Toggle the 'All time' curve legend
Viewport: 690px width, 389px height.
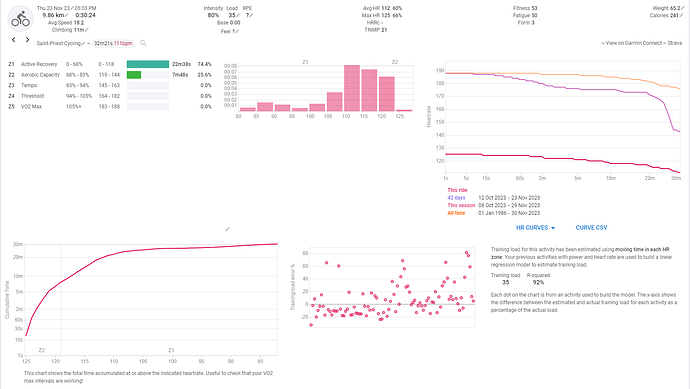456,213
